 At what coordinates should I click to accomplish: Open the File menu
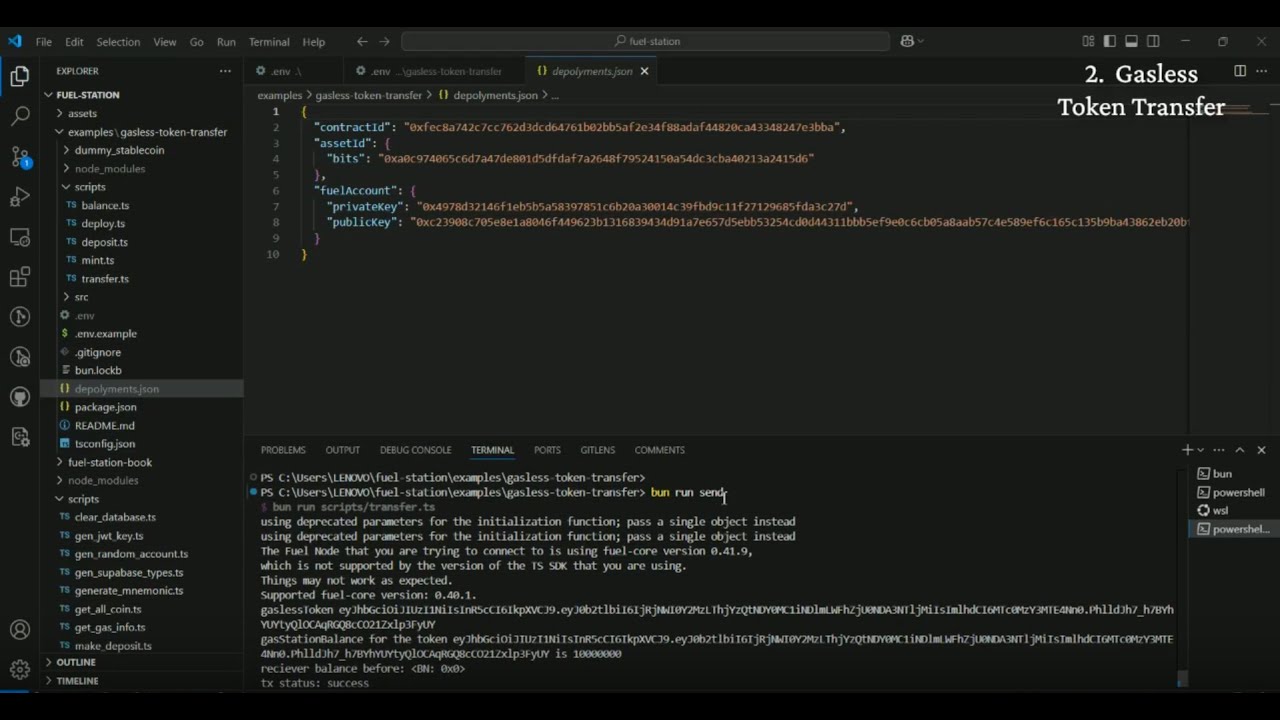pyautogui.click(x=44, y=42)
